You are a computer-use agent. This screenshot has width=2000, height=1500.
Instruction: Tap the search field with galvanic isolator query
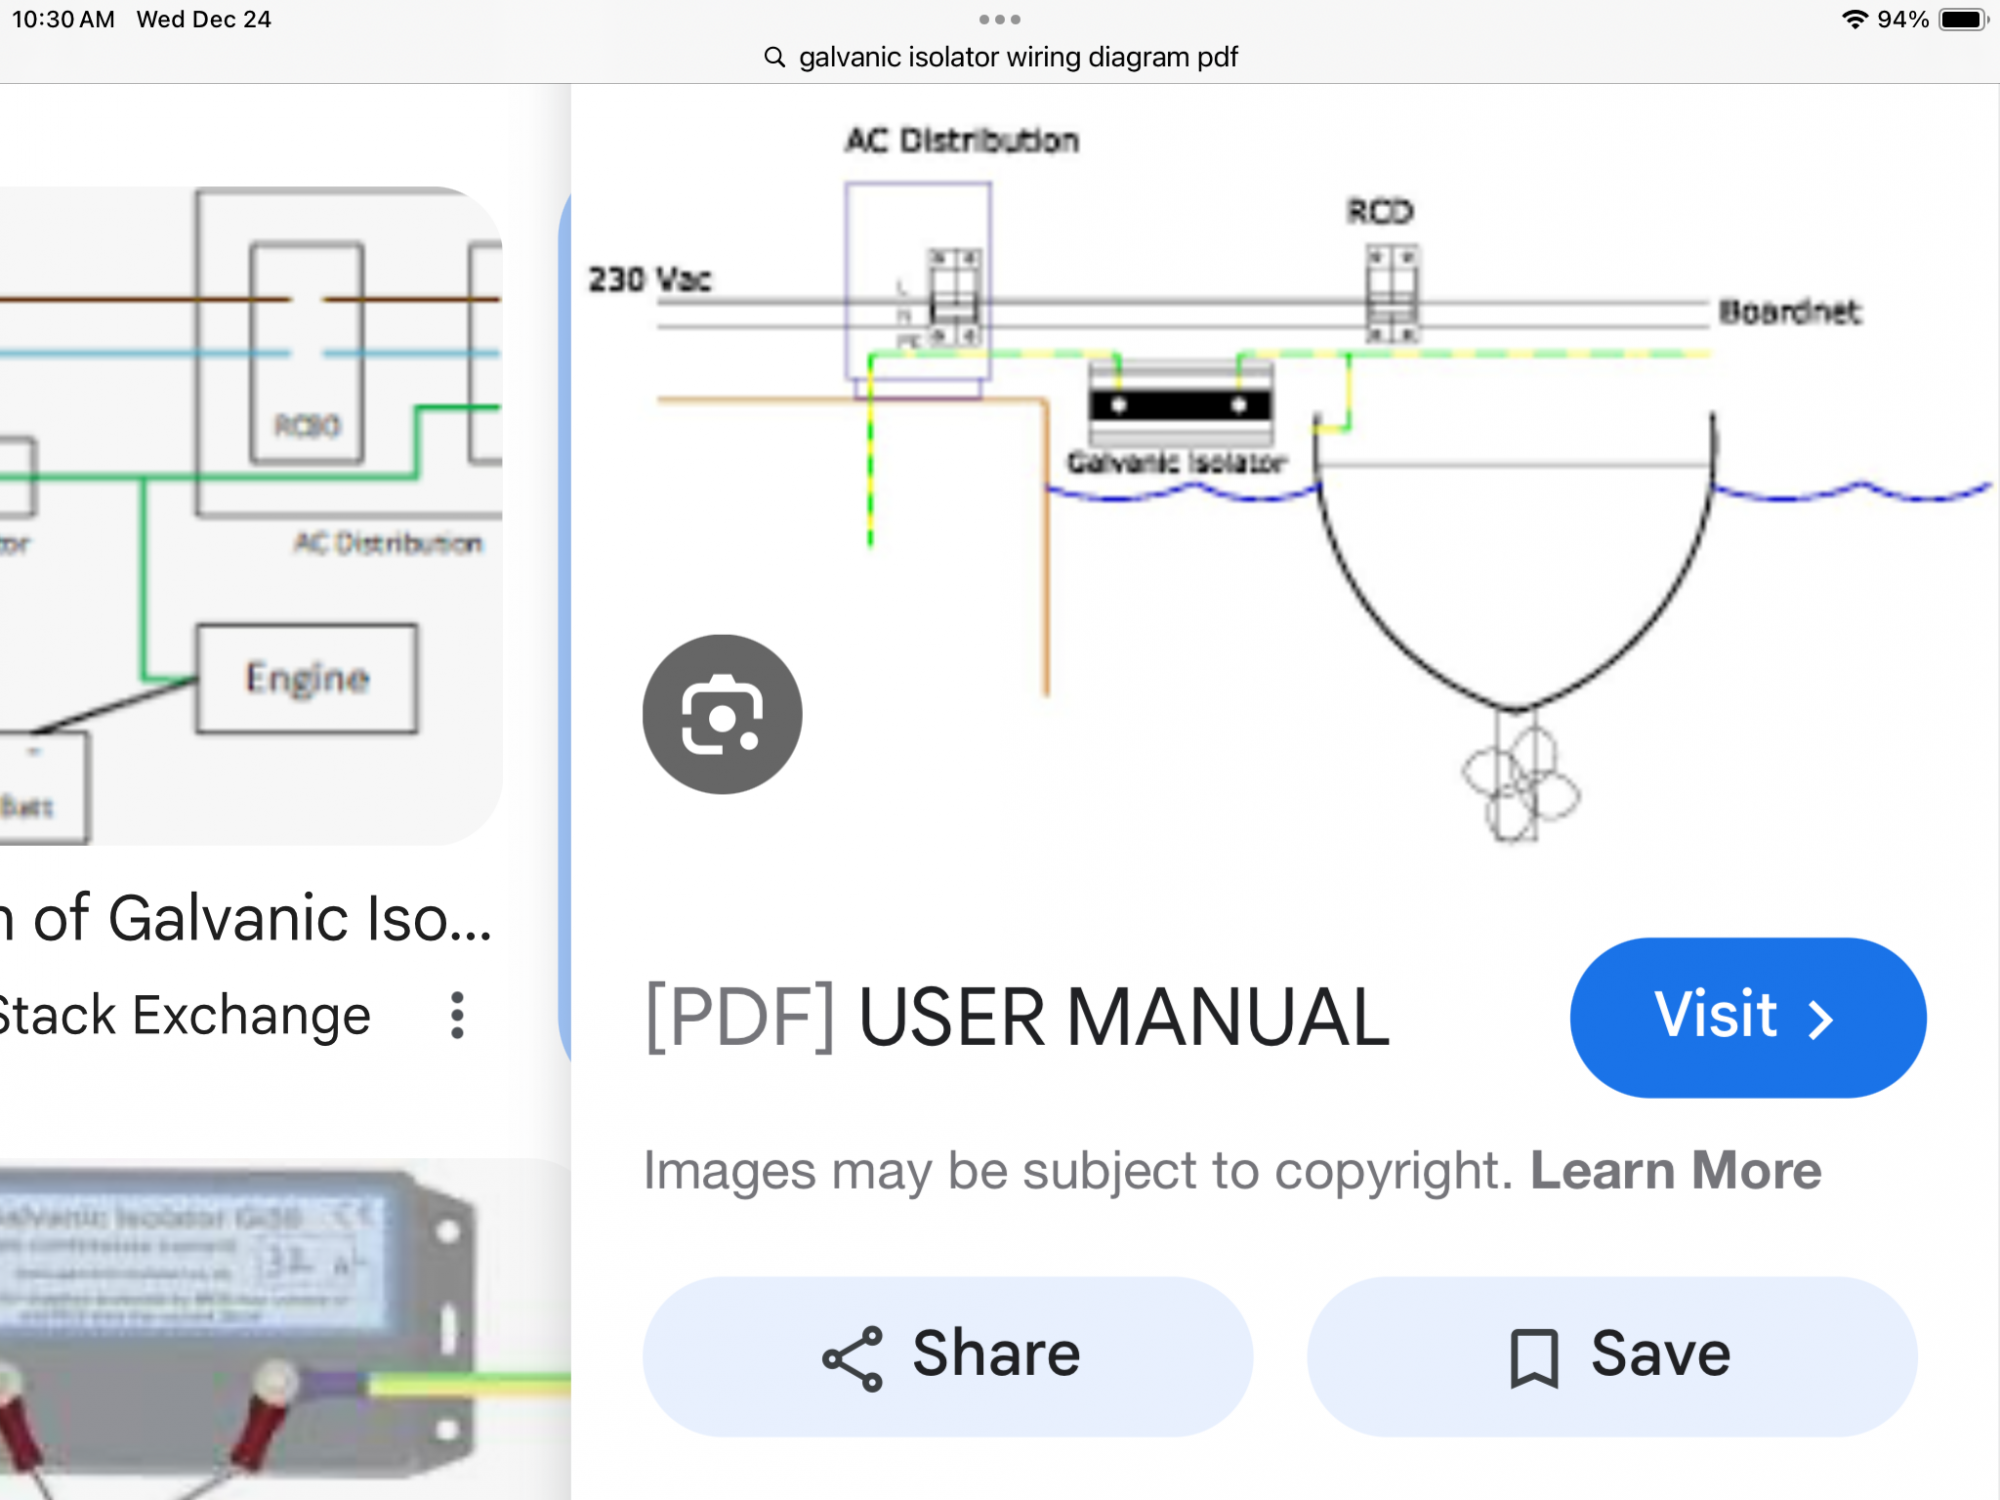point(1000,57)
